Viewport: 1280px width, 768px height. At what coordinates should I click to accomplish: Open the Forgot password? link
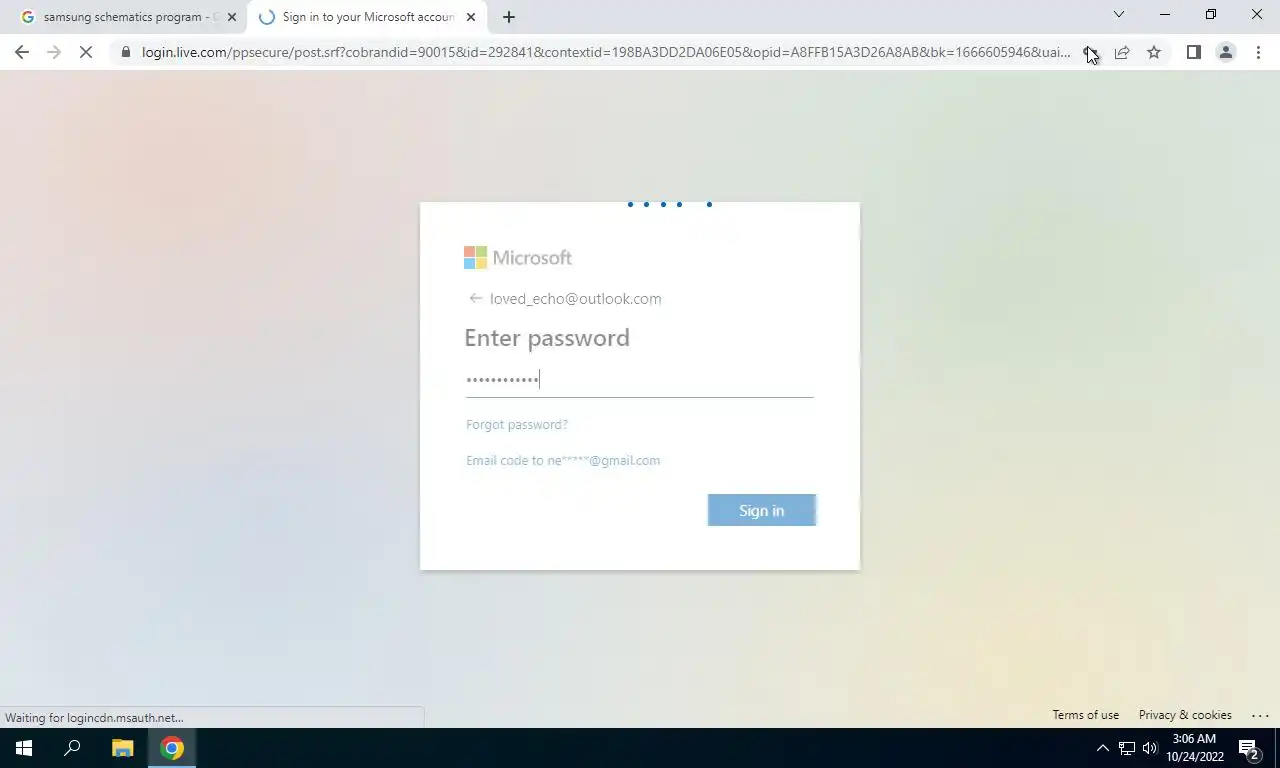tap(517, 424)
